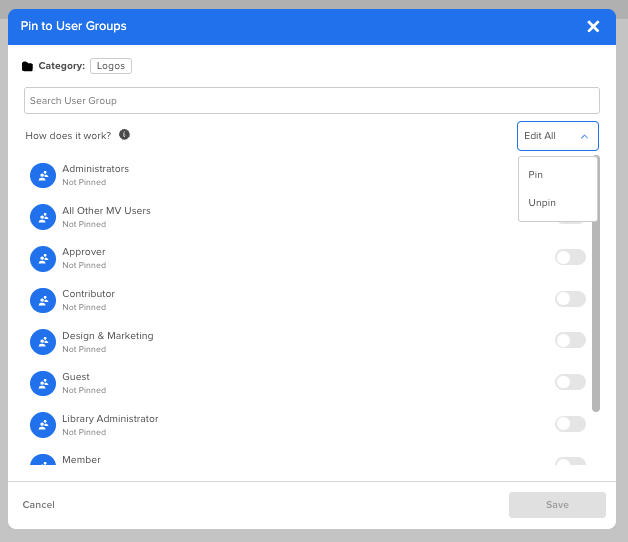Focus the Search User Group field
The width and height of the screenshot is (628, 542).
coord(312,101)
